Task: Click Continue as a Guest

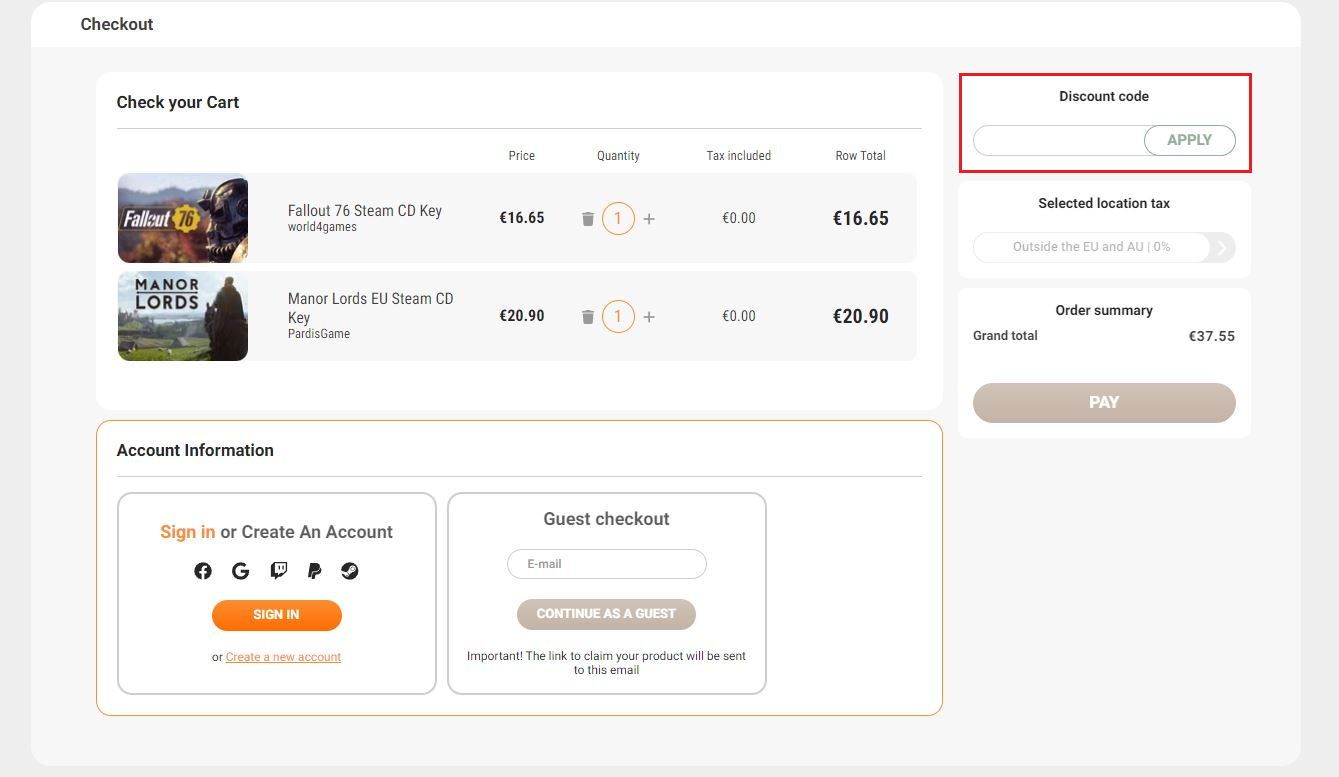Action: coord(606,614)
